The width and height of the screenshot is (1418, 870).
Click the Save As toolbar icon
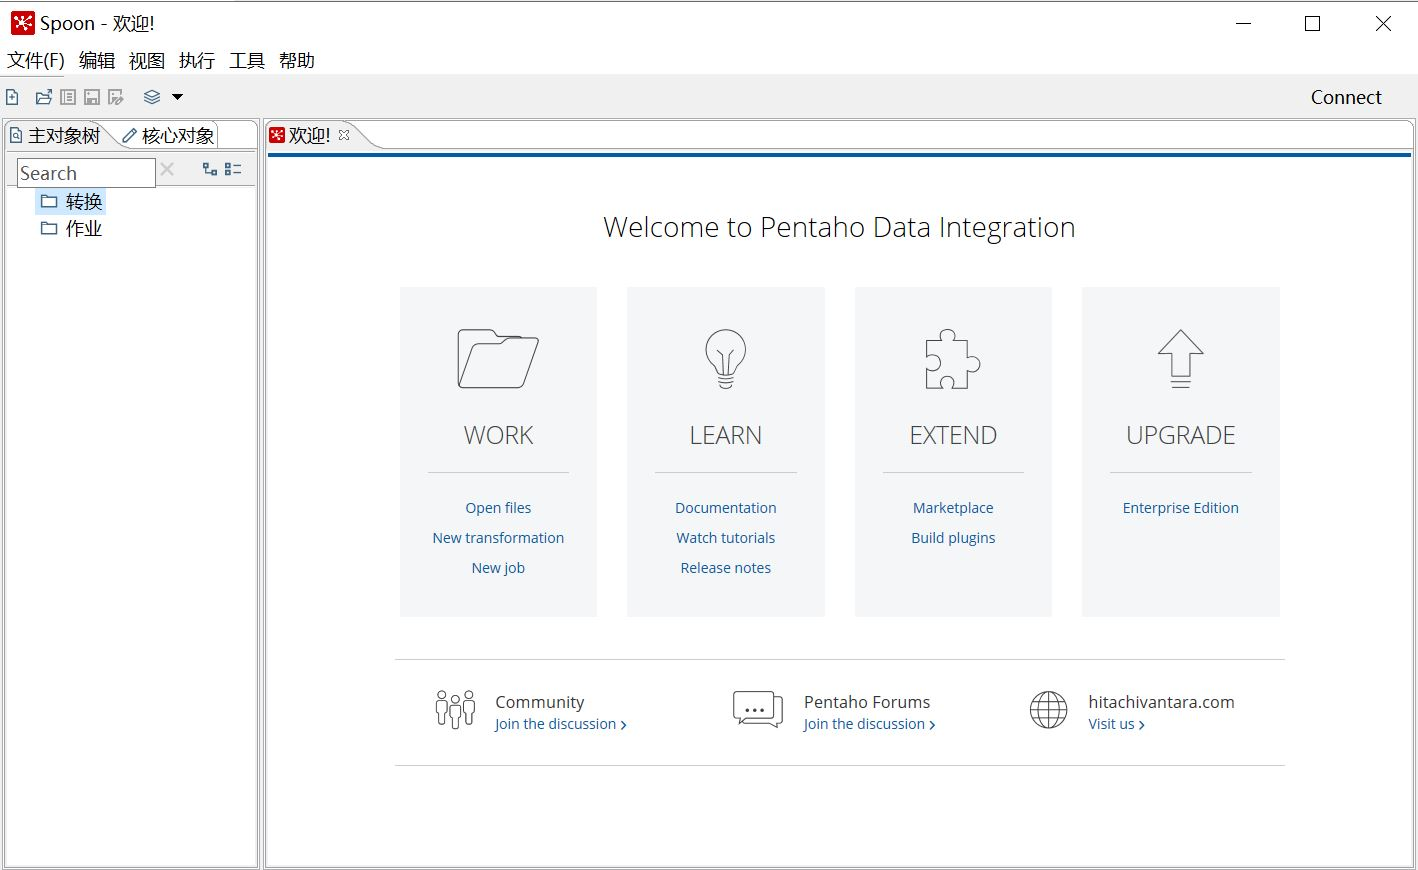coord(116,97)
